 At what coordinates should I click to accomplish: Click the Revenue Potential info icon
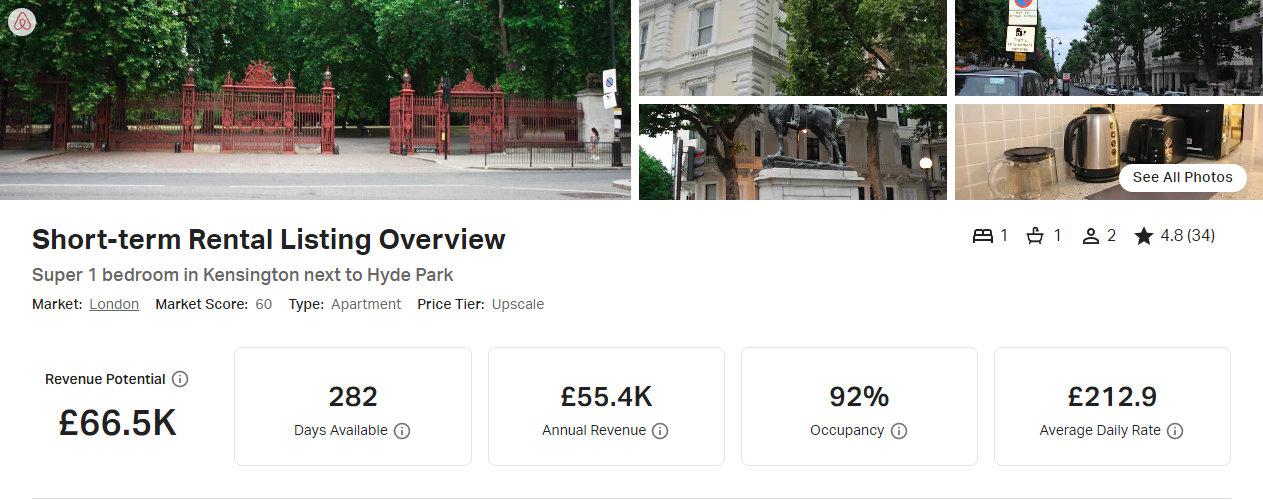coord(180,379)
